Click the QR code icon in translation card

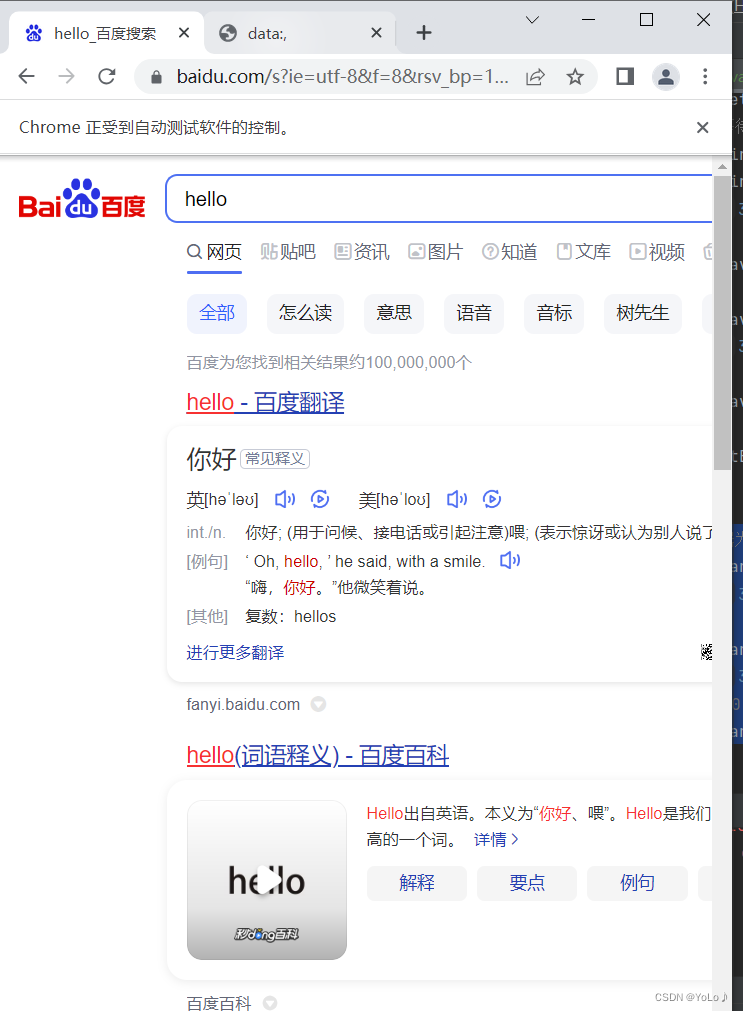[x=706, y=652]
